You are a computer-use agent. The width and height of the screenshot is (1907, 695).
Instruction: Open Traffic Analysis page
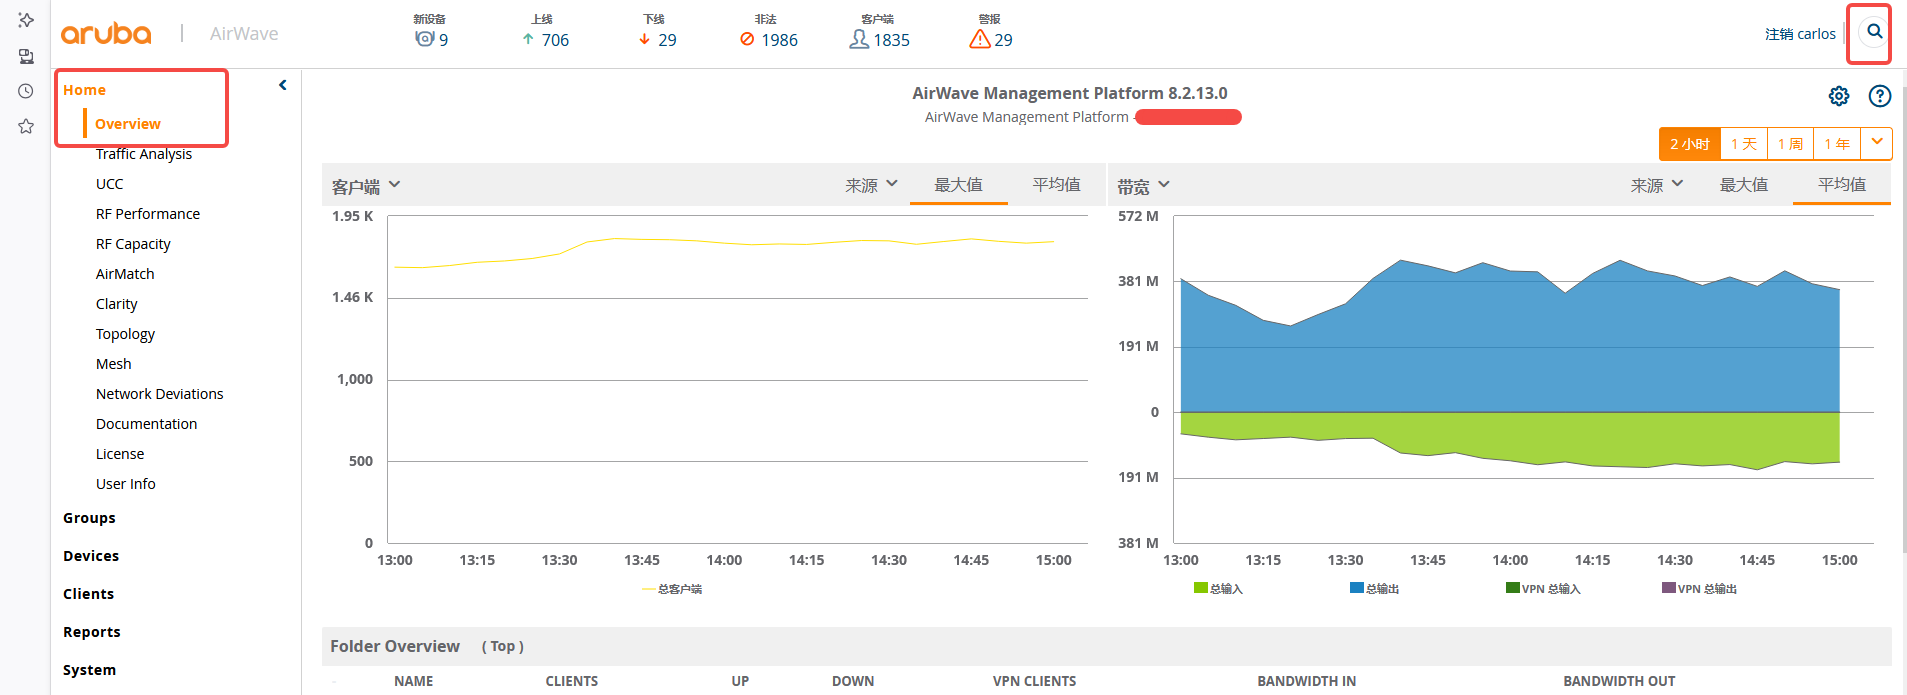point(144,154)
